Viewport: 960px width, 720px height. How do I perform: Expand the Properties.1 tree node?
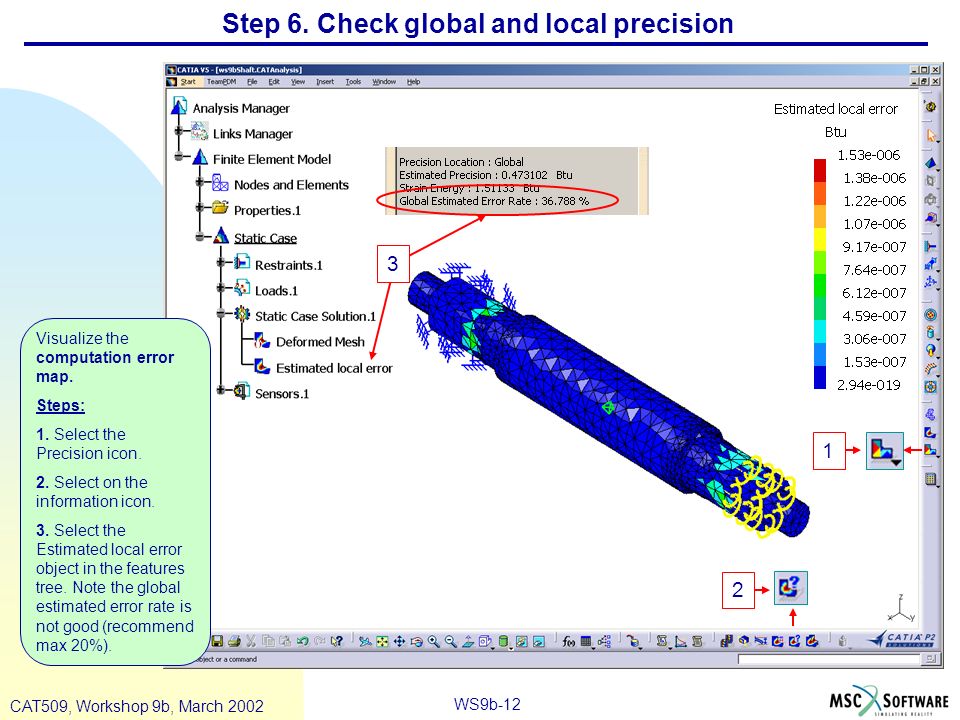pyautogui.click(x=200, y=208)
